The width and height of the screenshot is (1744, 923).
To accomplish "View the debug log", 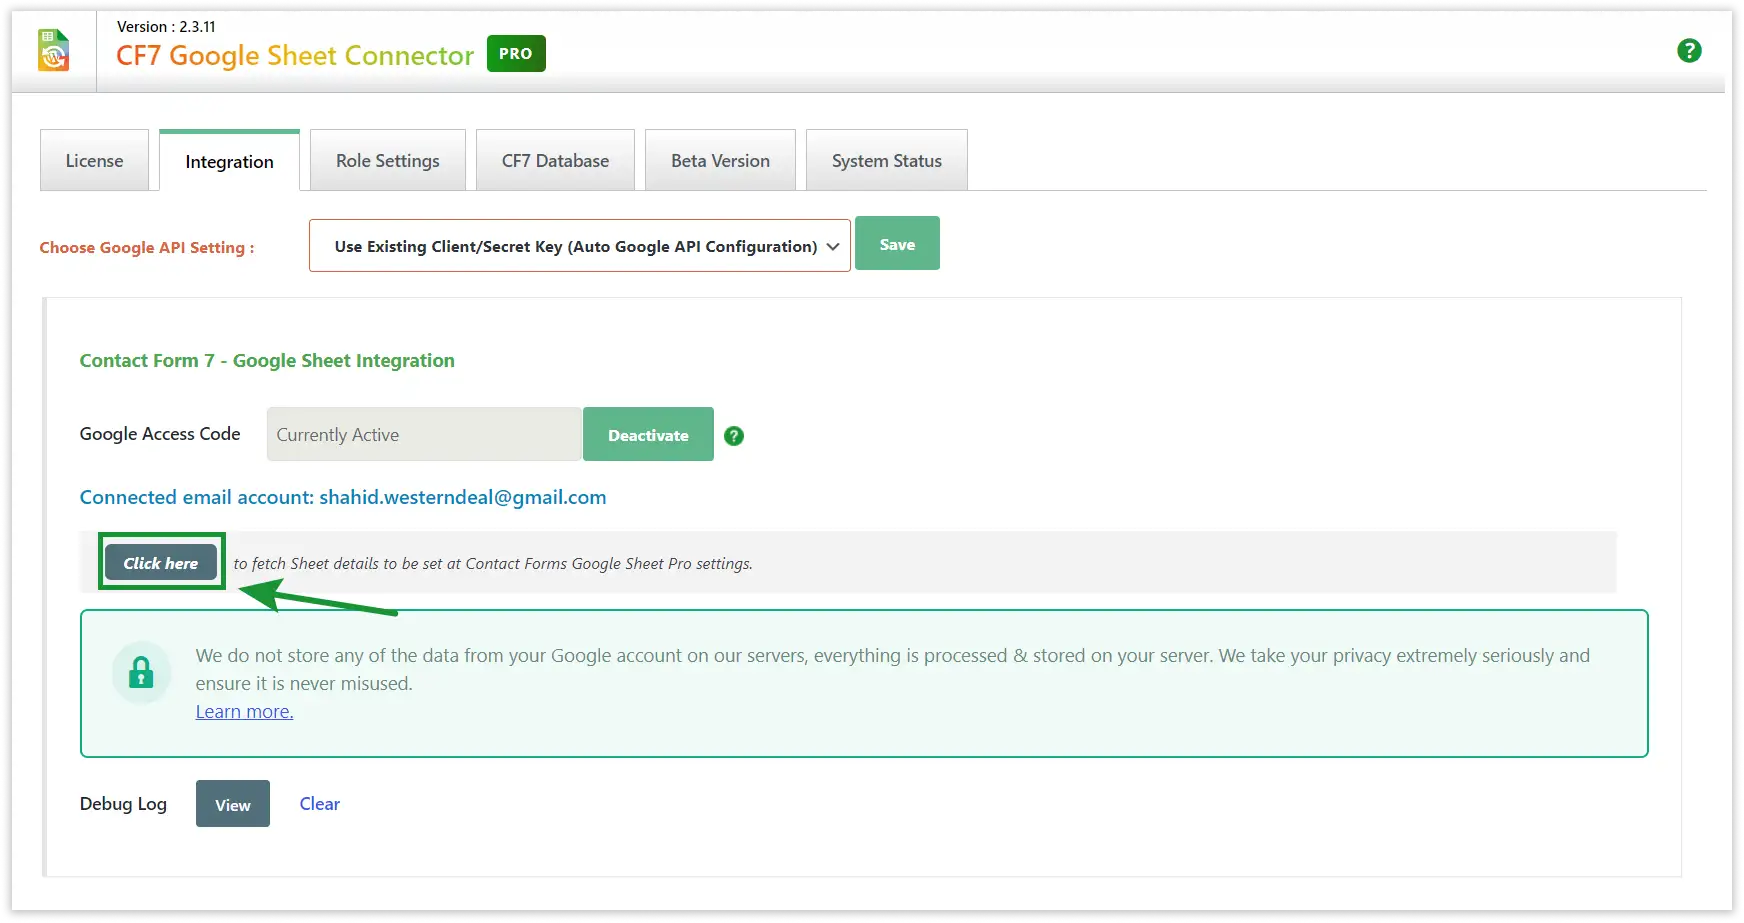I will pyautogui.click(x=233, y=804).
